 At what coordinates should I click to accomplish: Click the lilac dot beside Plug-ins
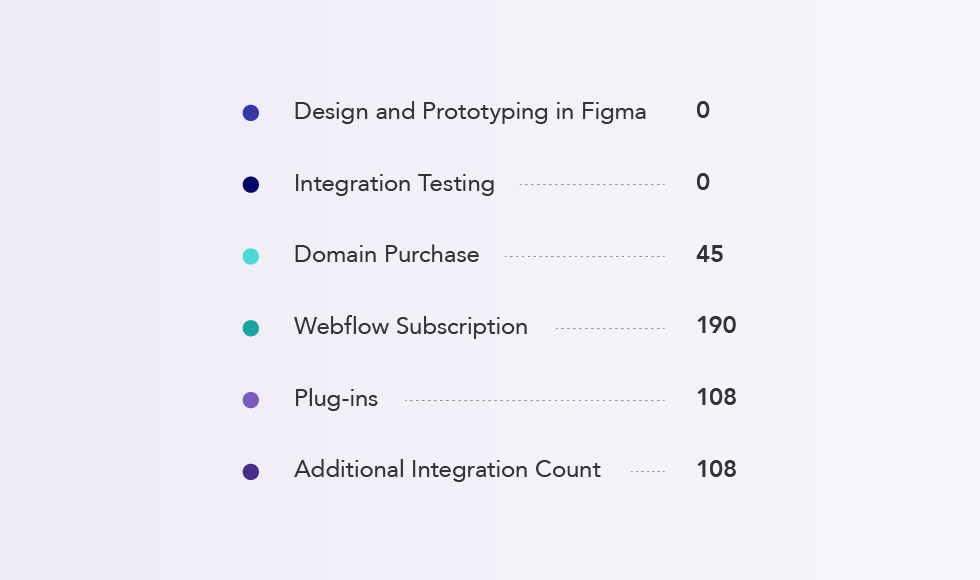tap(251, 400)
